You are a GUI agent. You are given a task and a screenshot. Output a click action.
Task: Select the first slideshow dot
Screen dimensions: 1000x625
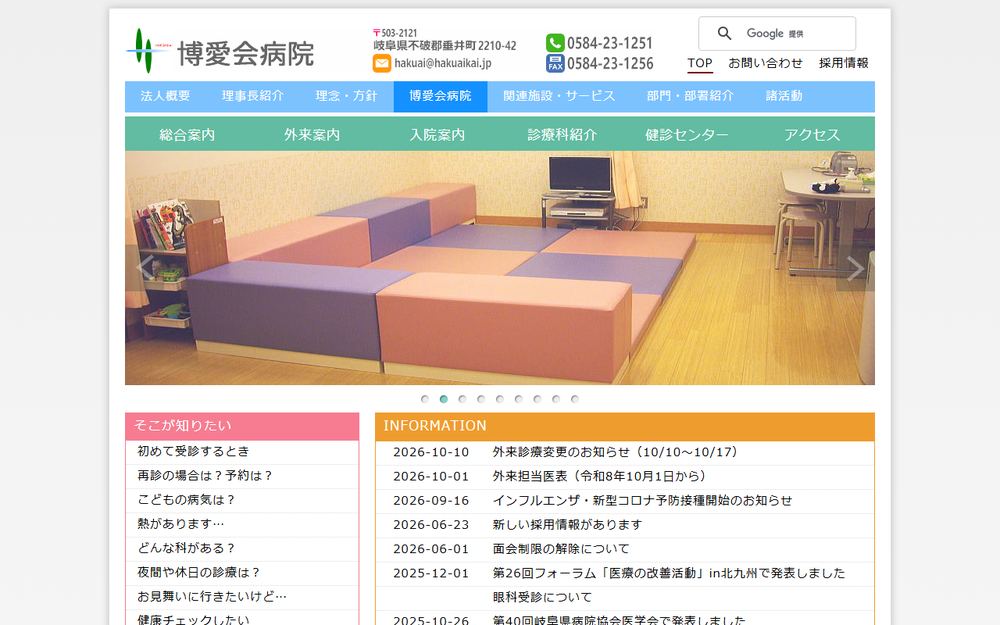pyautogui.click(x=425, y=399)
